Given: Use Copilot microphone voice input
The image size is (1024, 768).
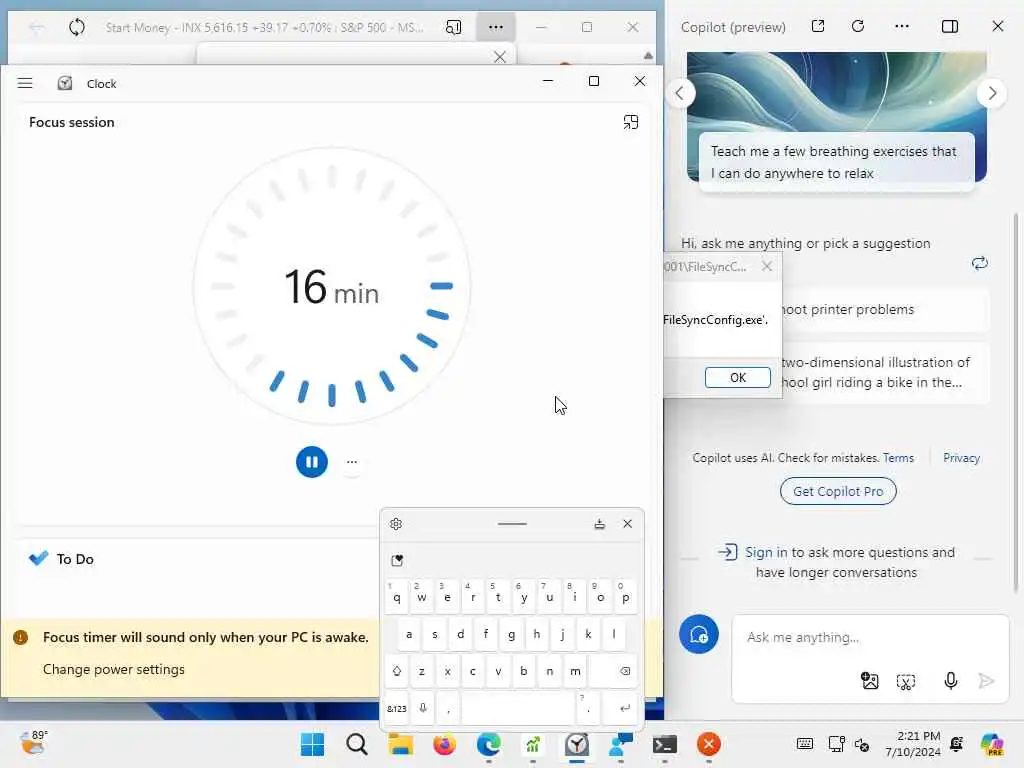Looking at the screenshot, I should [x=950, y=681].
